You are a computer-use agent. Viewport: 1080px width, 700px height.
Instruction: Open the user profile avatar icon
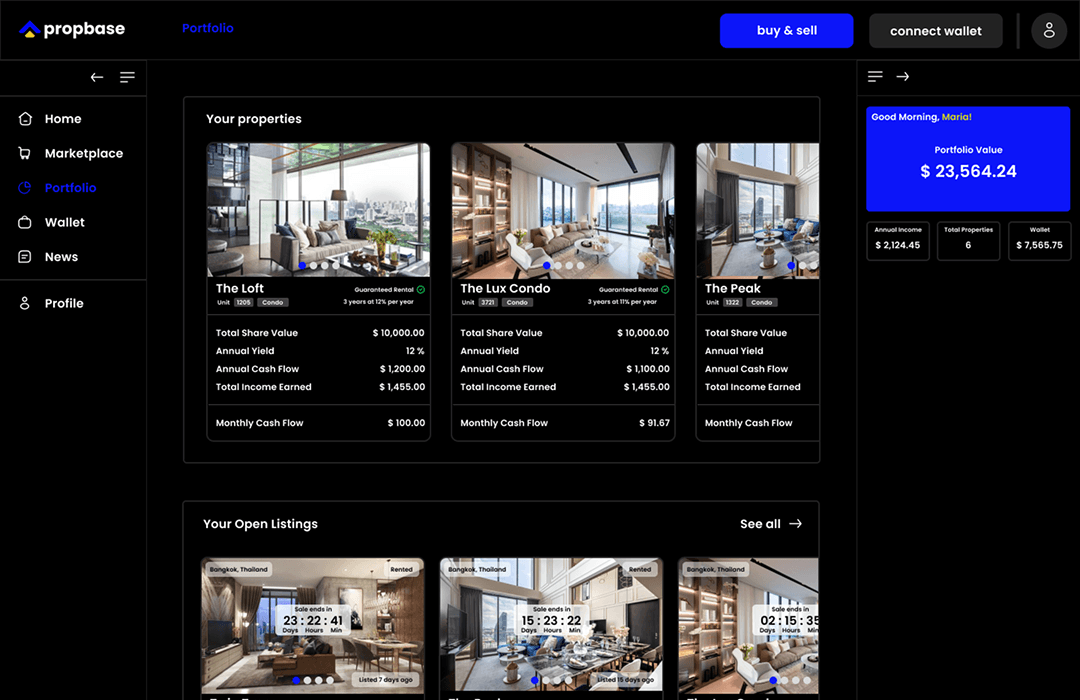[x=1049, y=31]
